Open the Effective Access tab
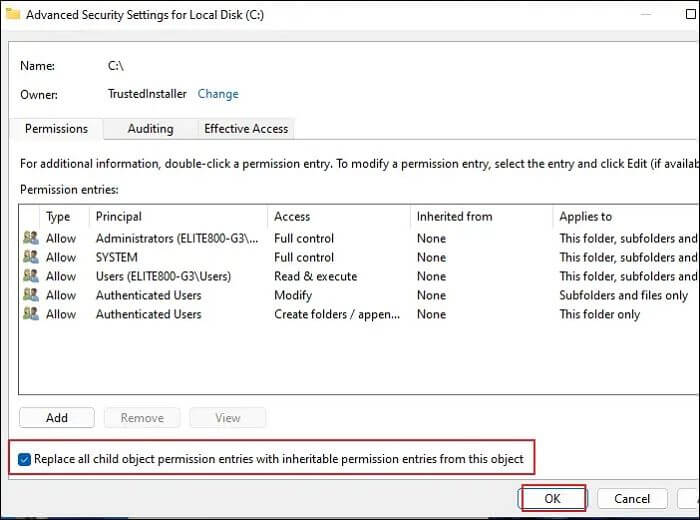Image resolution: width=700 pixels, height=520 pixels. (x=246, y=129)
